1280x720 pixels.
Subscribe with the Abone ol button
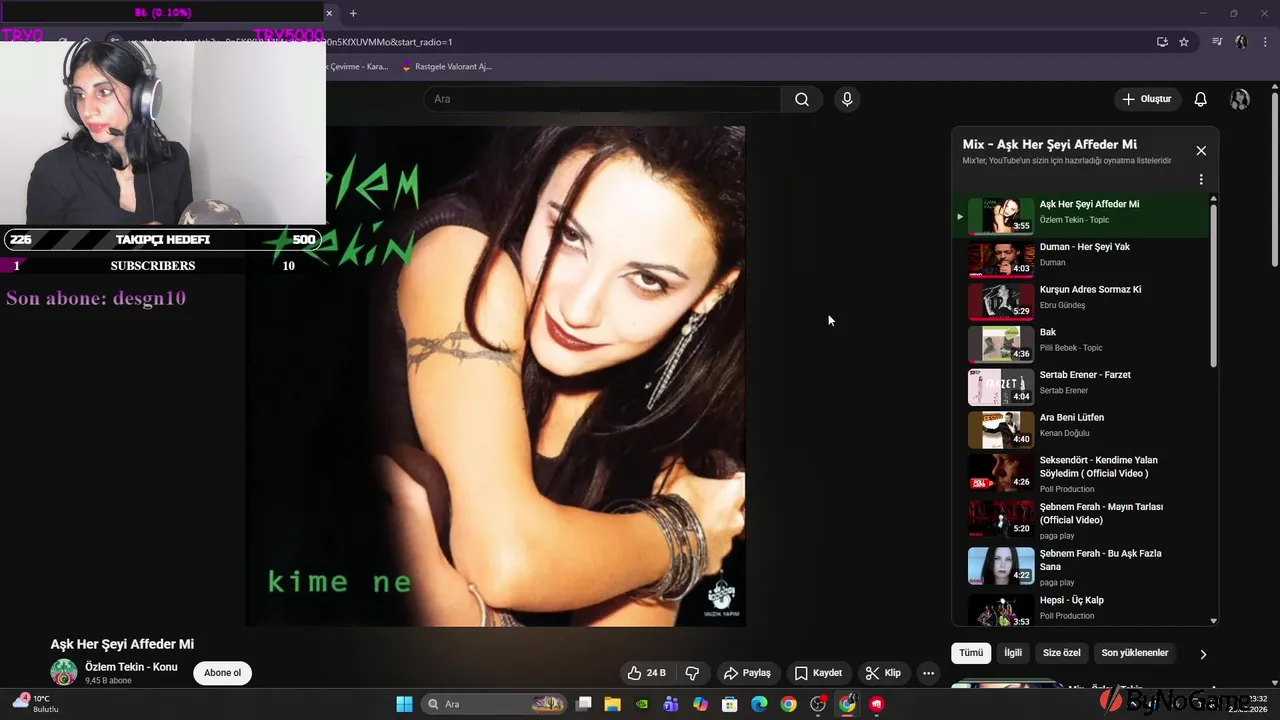tap(222, 673)
